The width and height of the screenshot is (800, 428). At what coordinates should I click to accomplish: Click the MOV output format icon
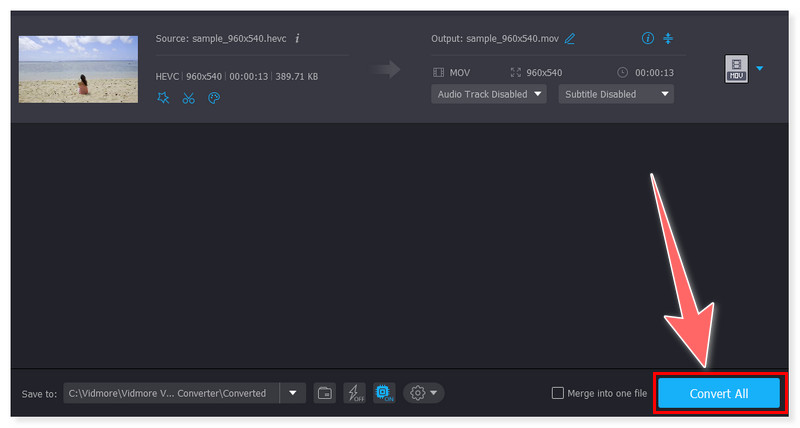[735, 68]
